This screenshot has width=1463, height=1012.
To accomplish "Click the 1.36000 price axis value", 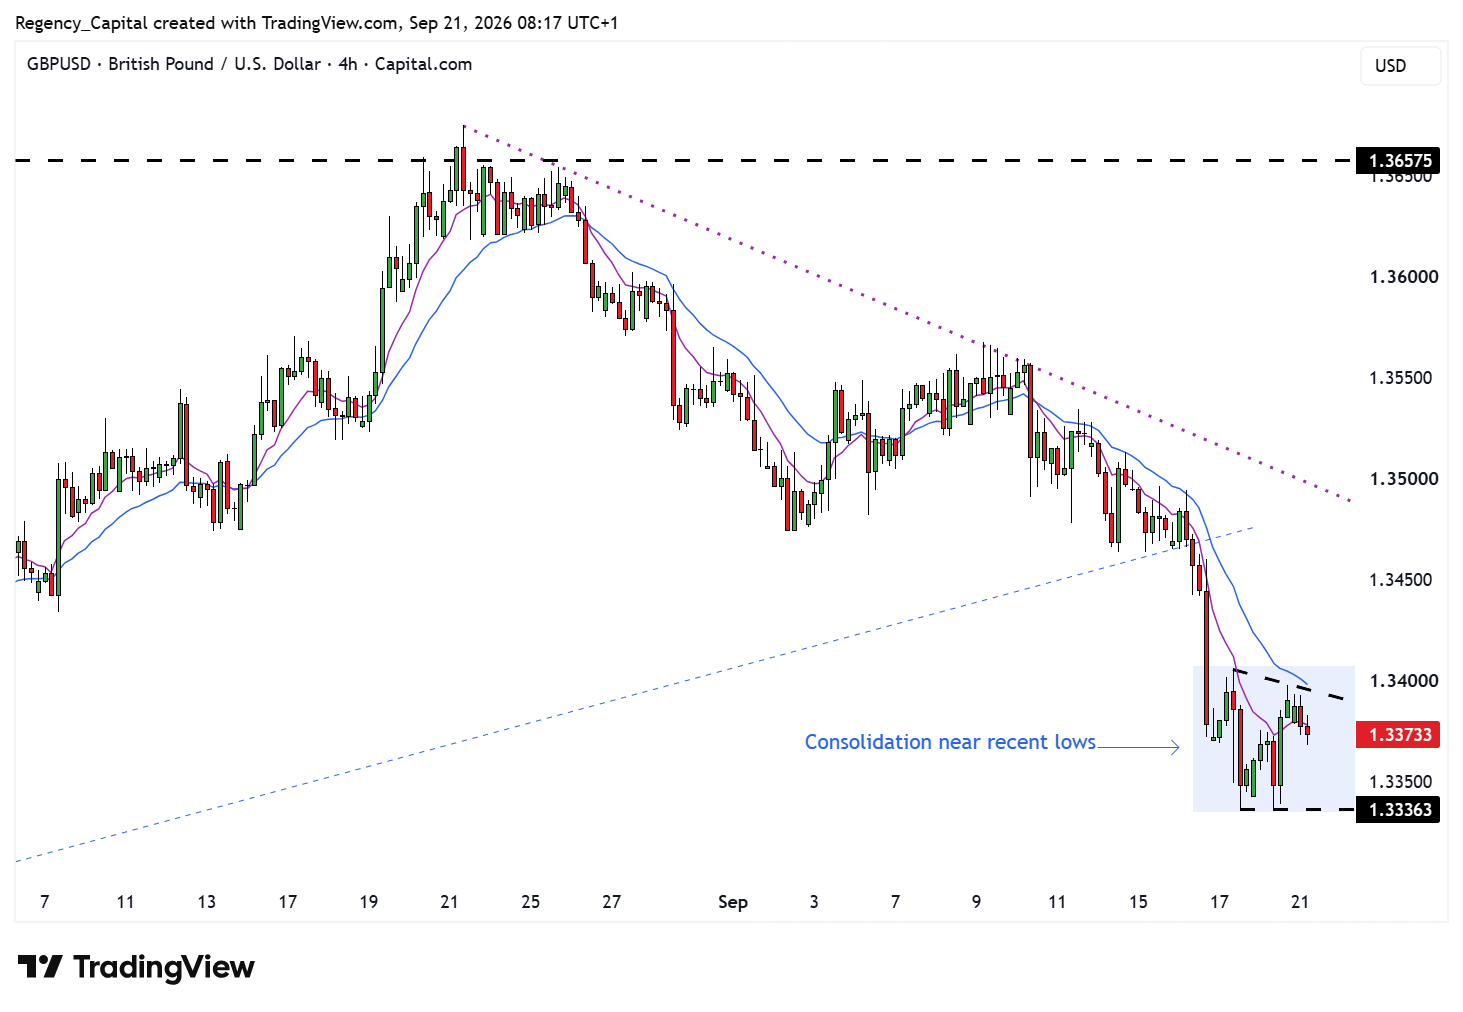I will (x=1404, y=277).
